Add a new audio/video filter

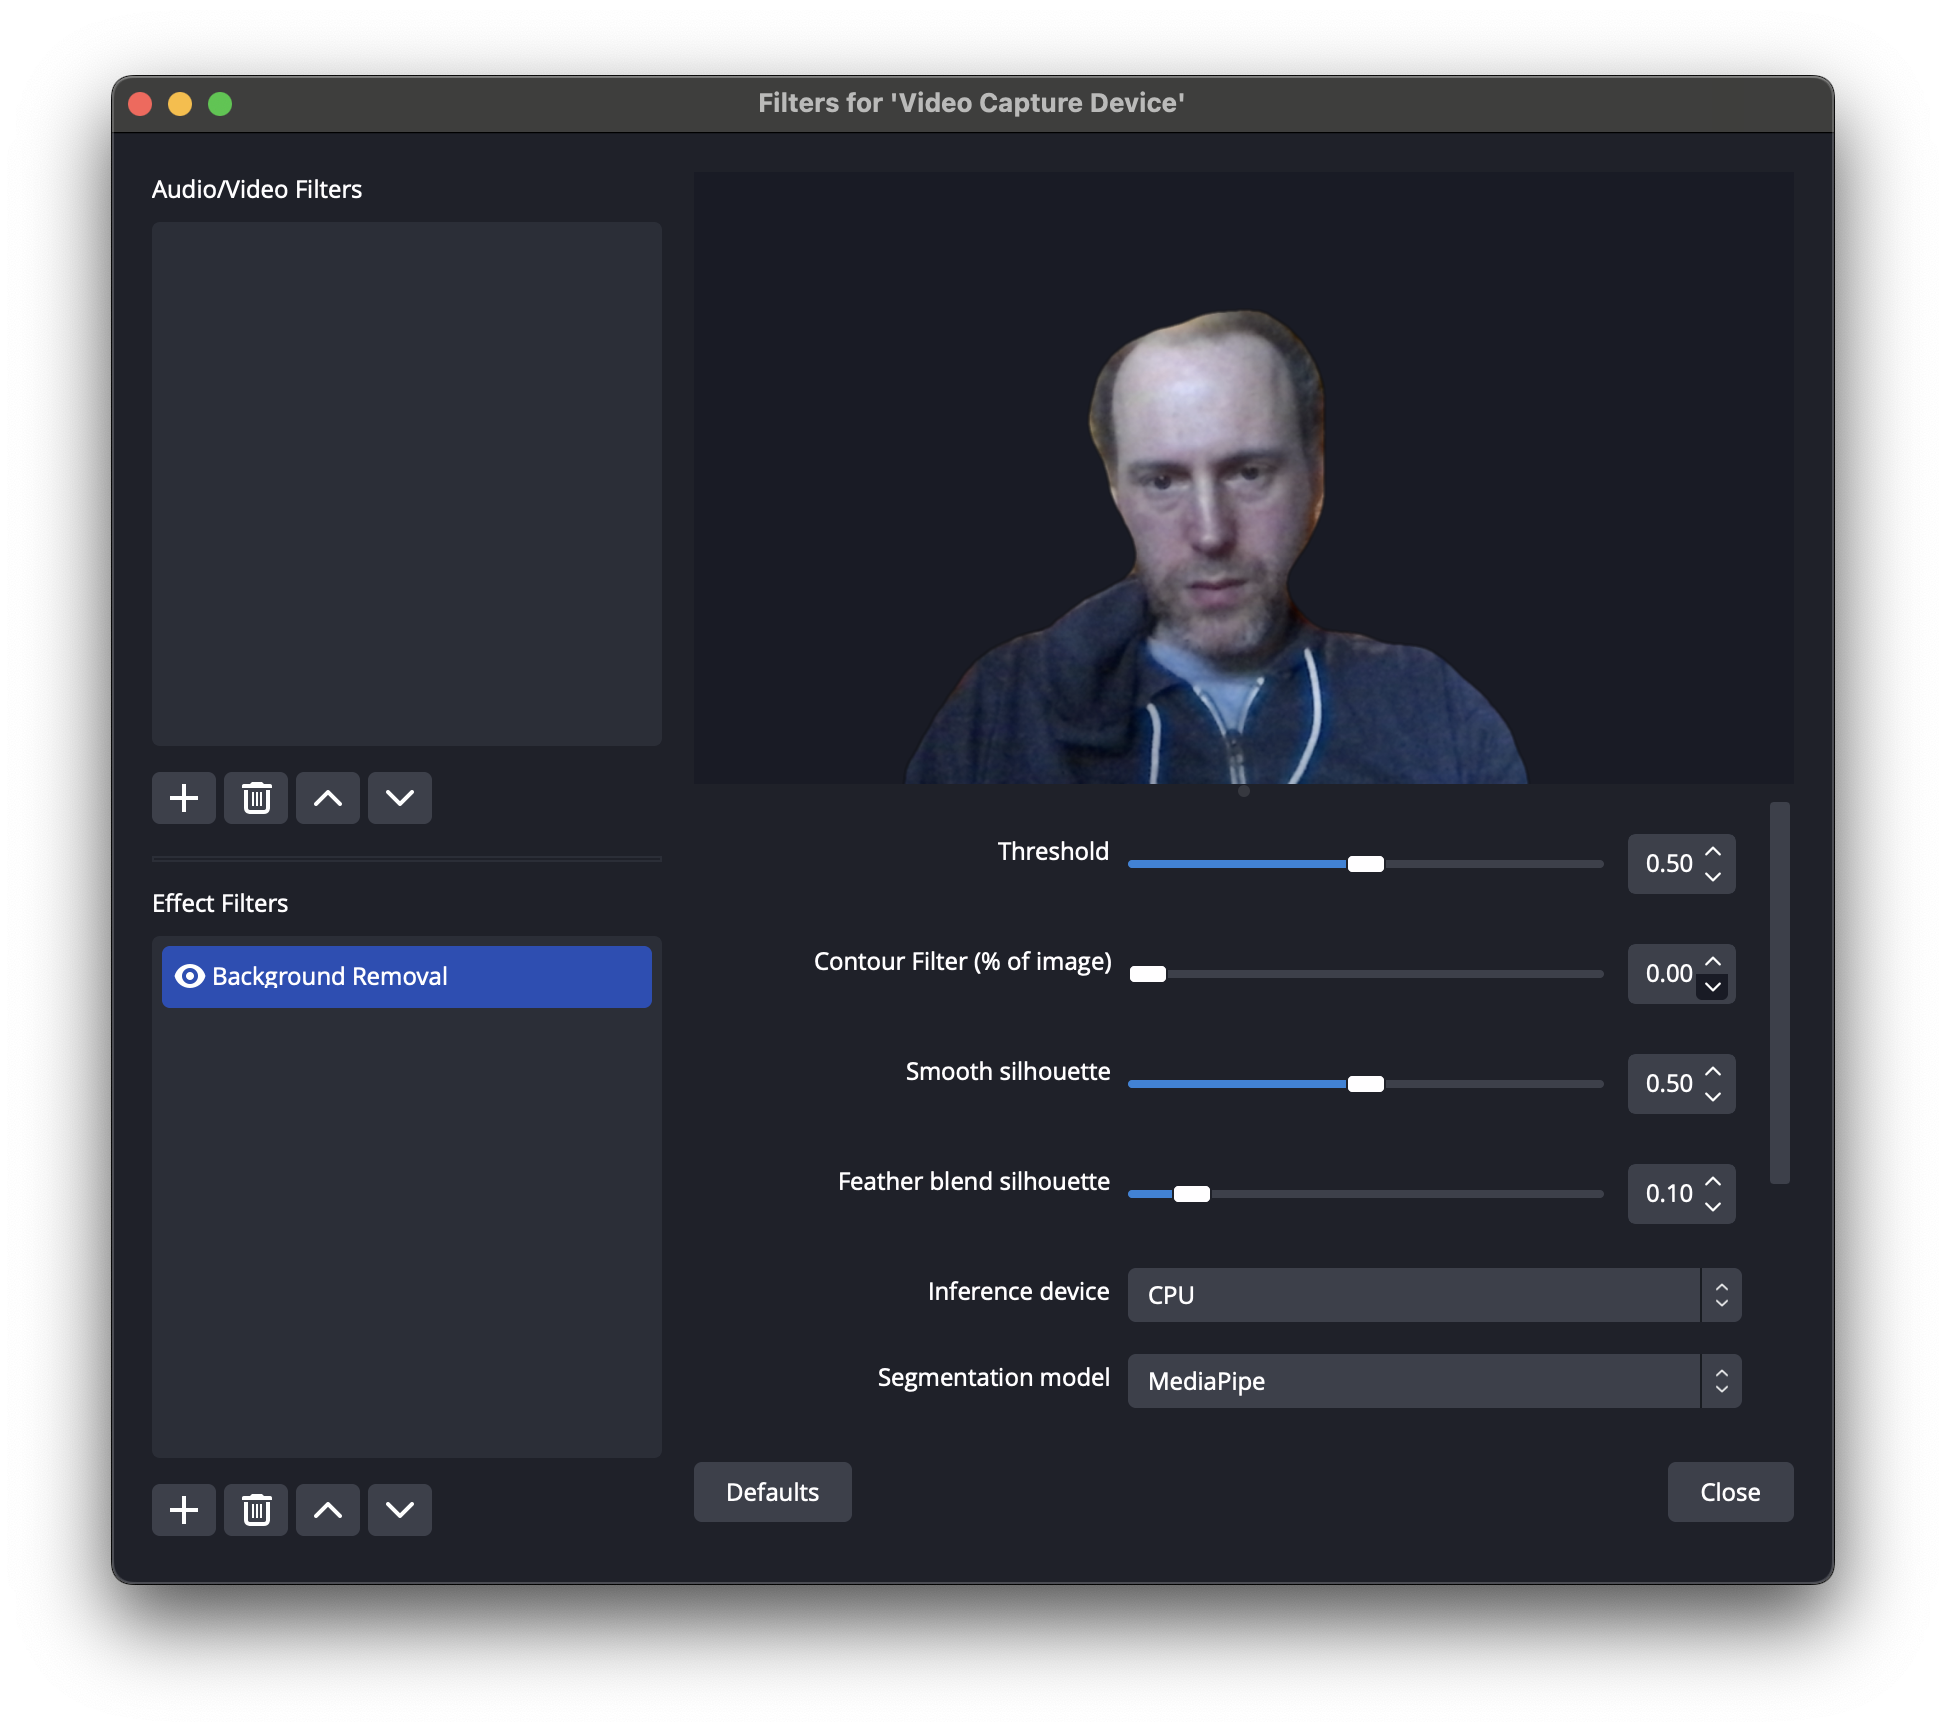tap(183, 798)
